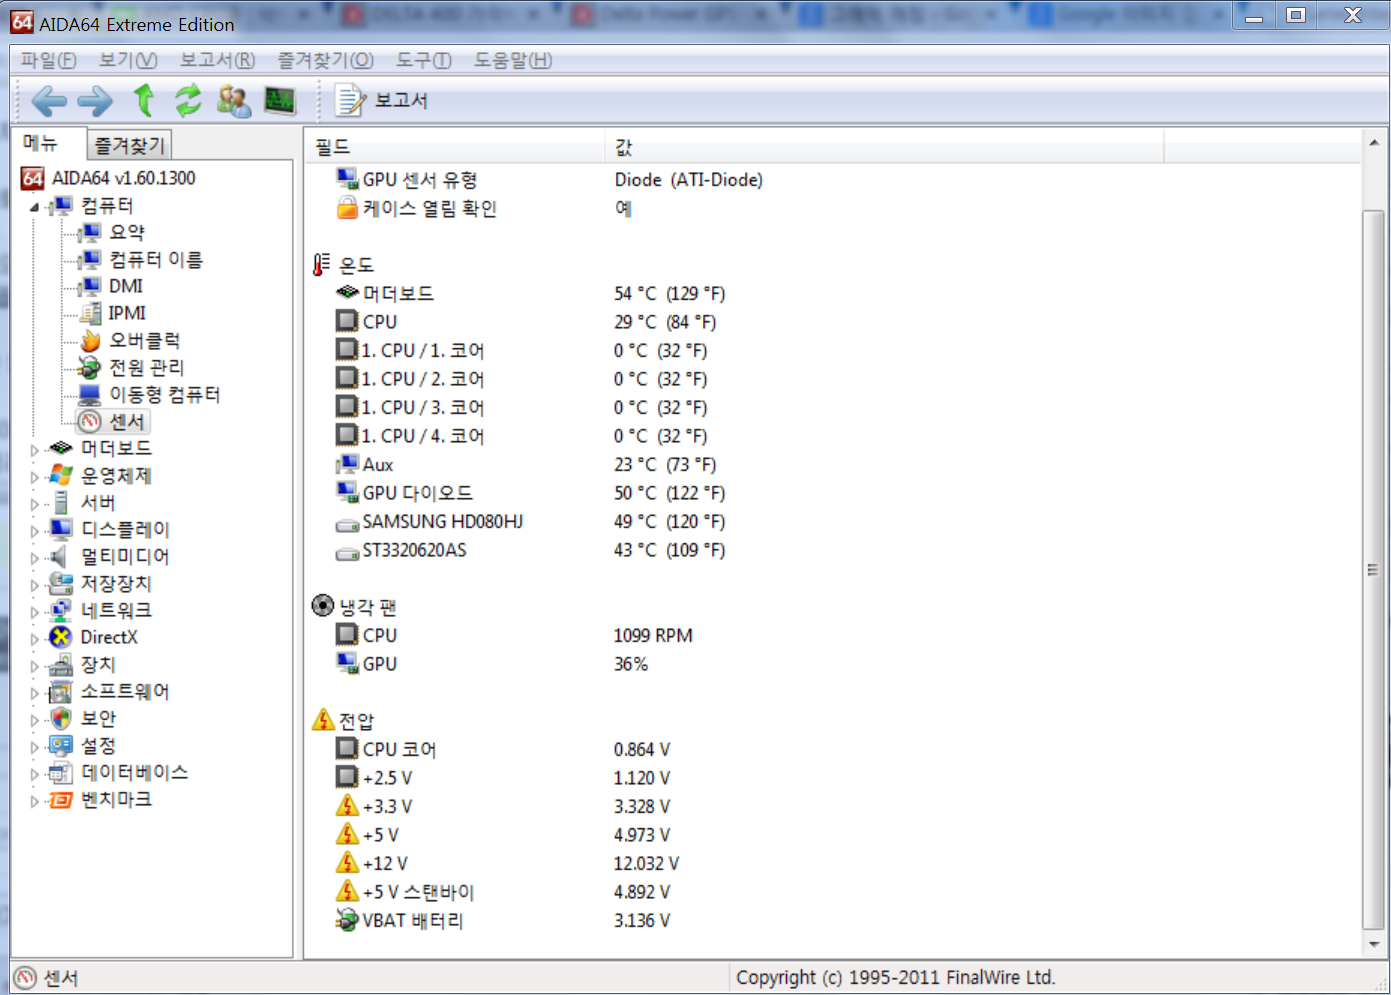Image resolution: width=1391 pixels, height=995 pixels.
Task: Select the VBAT 배터리 voltage row
Action: [x=832, y=920]
